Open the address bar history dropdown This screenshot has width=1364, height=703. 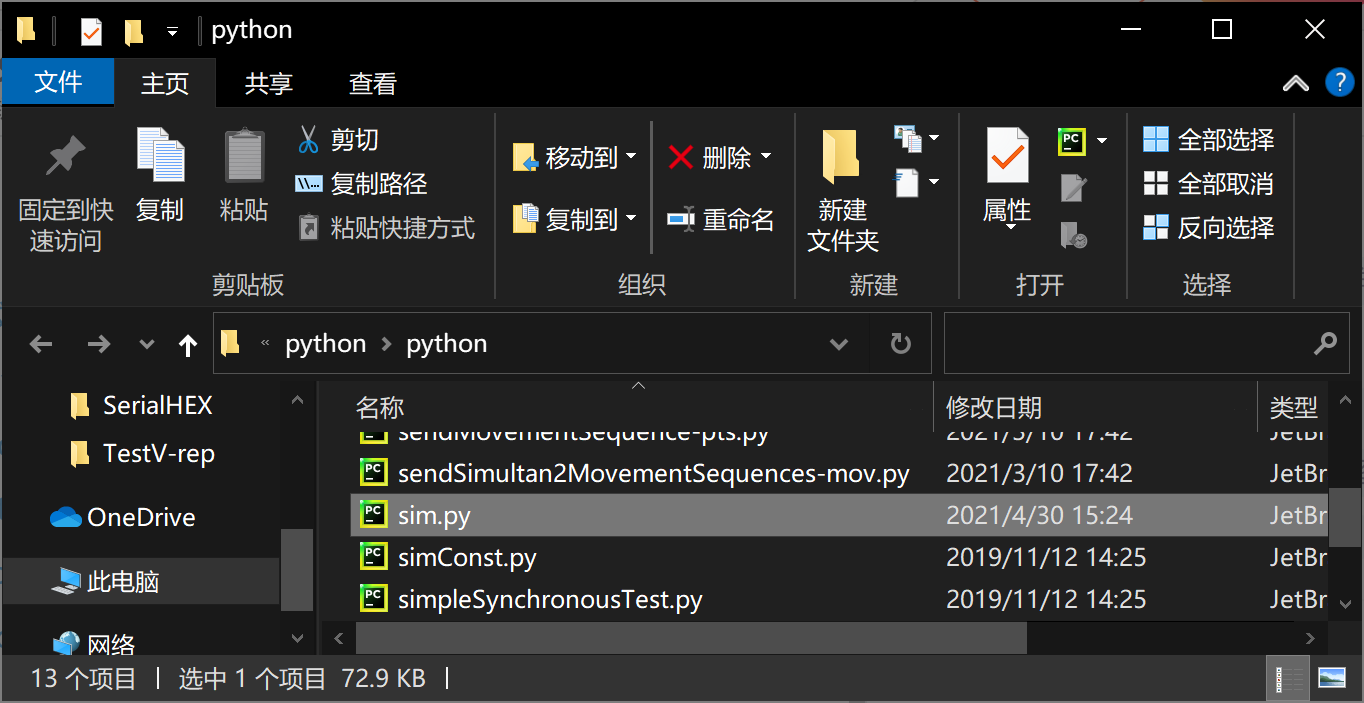pyautogui.click(x=838, y=344)
